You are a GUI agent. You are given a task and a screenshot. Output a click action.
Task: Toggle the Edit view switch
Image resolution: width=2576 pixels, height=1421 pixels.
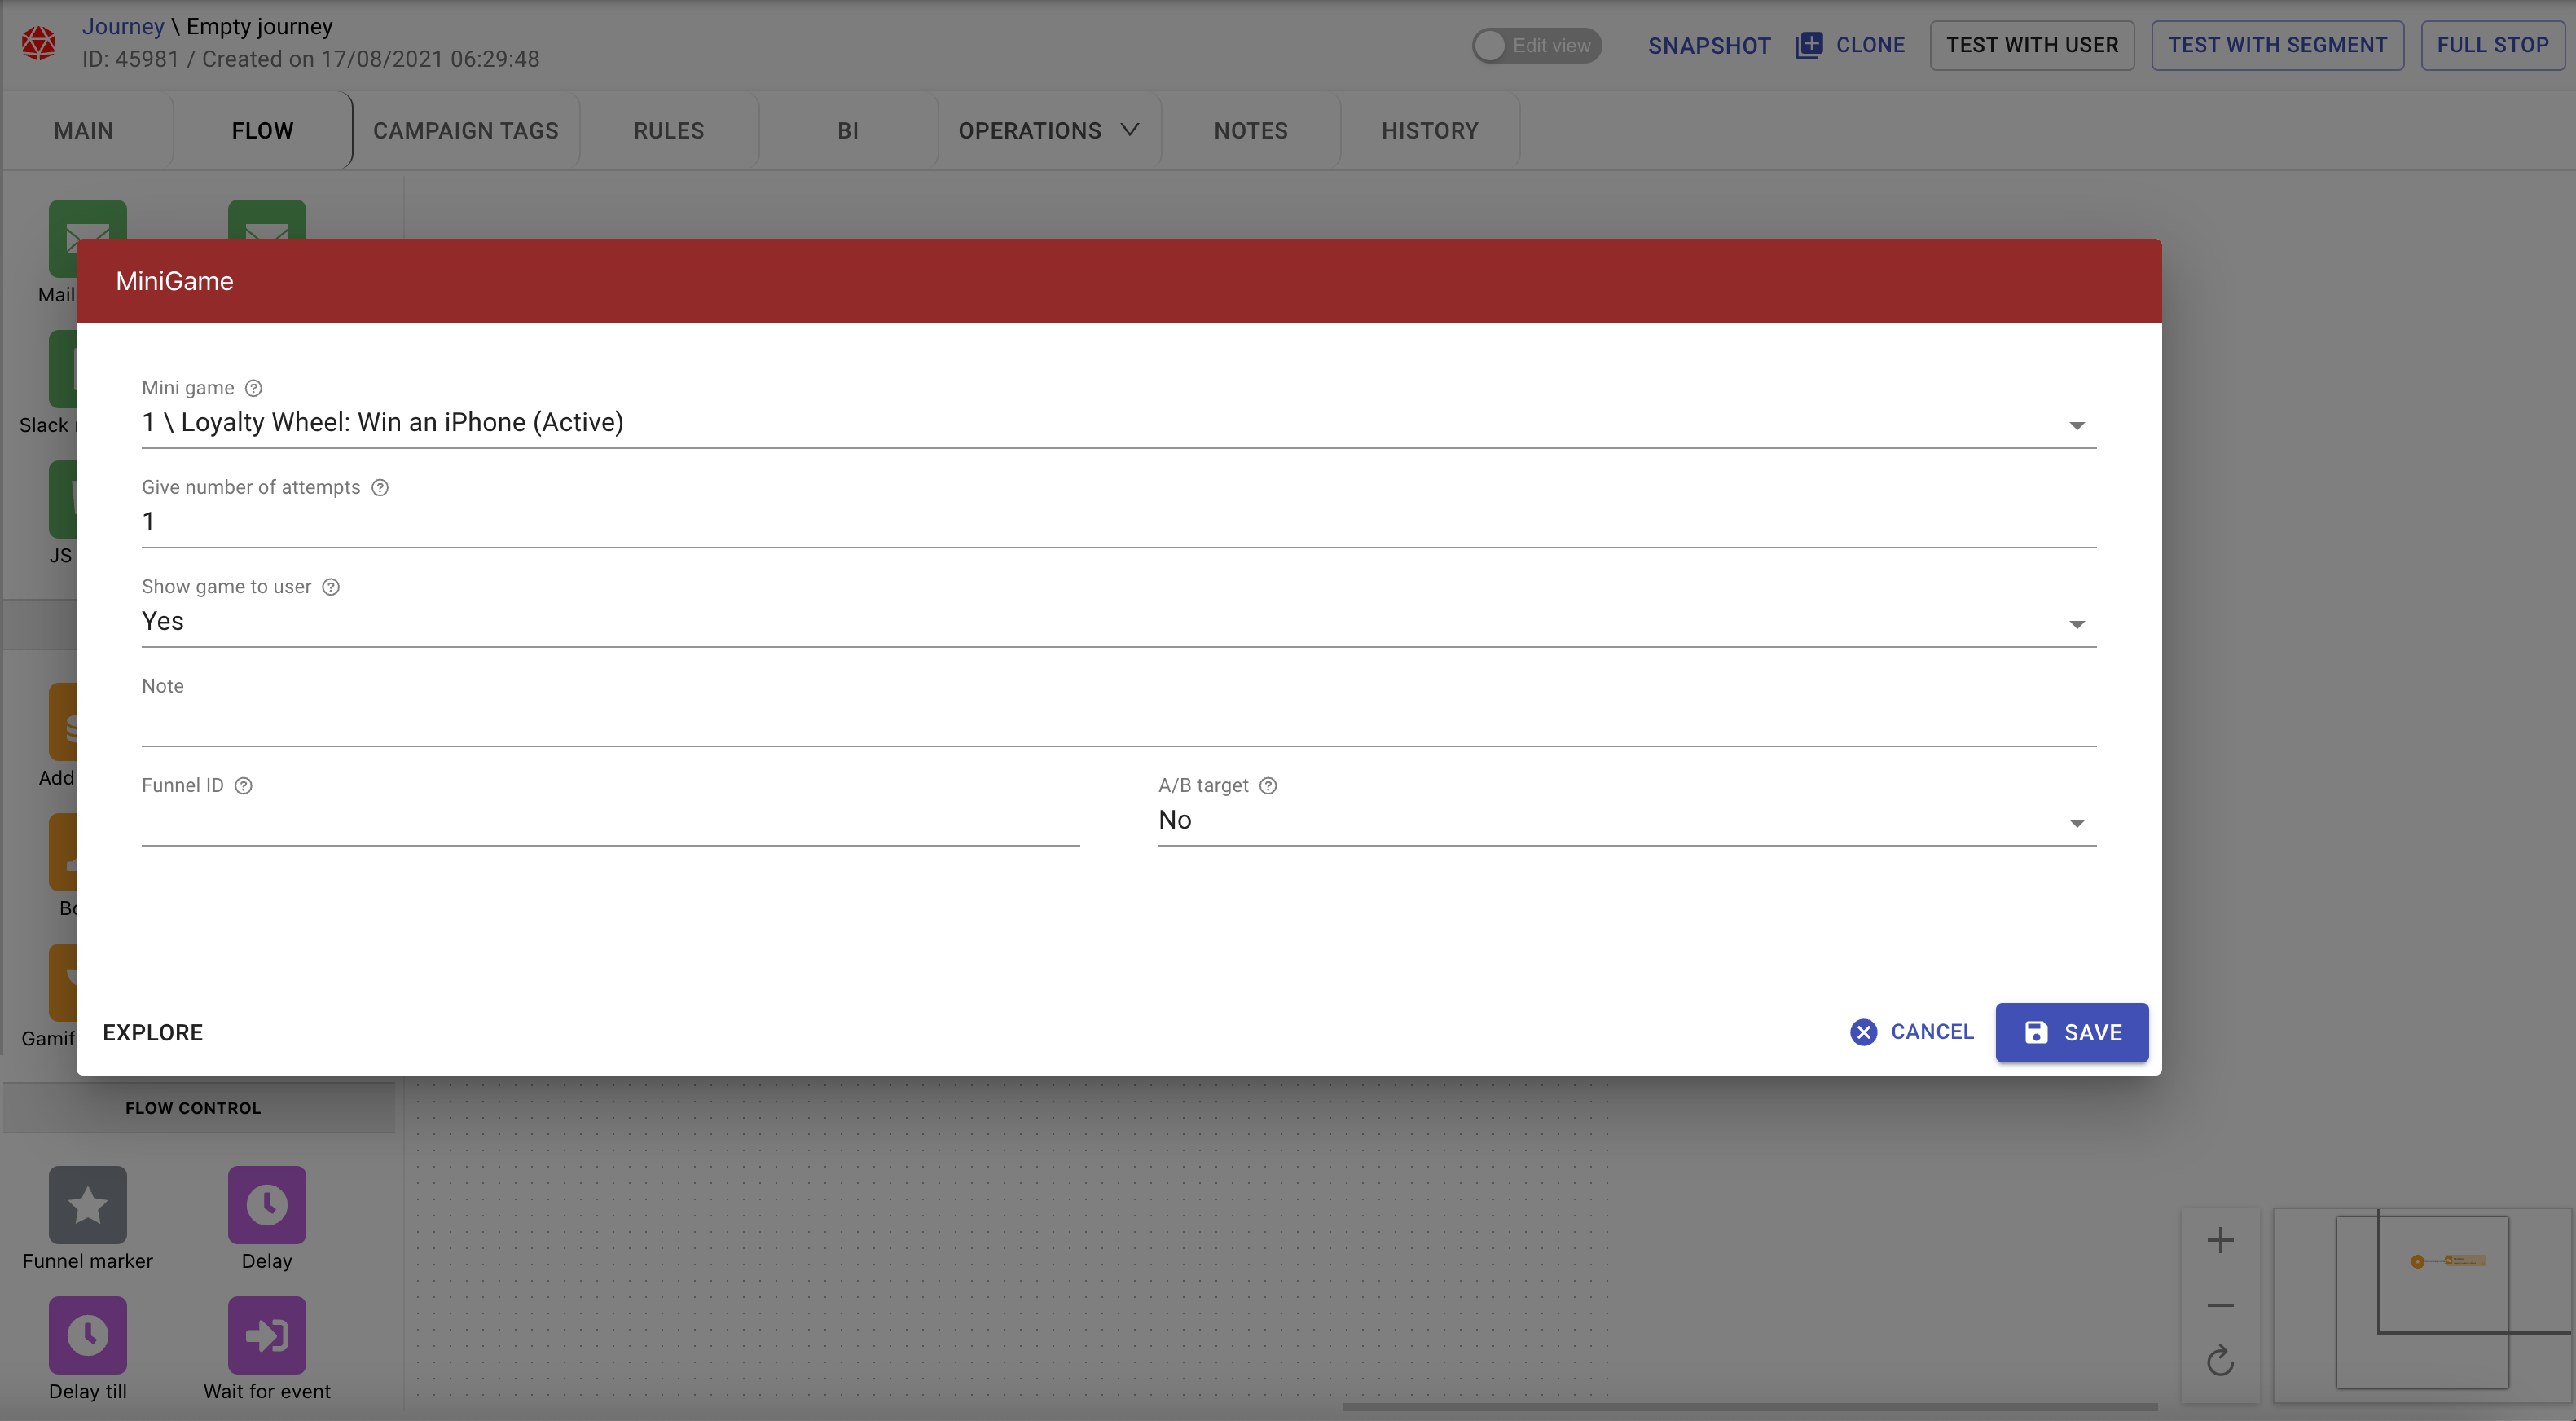[x=1536, y=46]
